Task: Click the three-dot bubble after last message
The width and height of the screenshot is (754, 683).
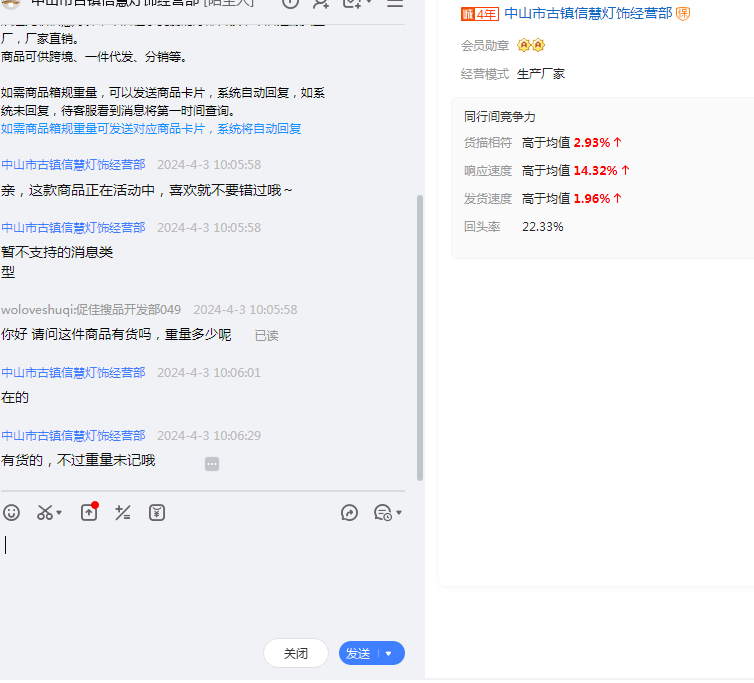Action: pyautogui.click(x=212, y=464)
